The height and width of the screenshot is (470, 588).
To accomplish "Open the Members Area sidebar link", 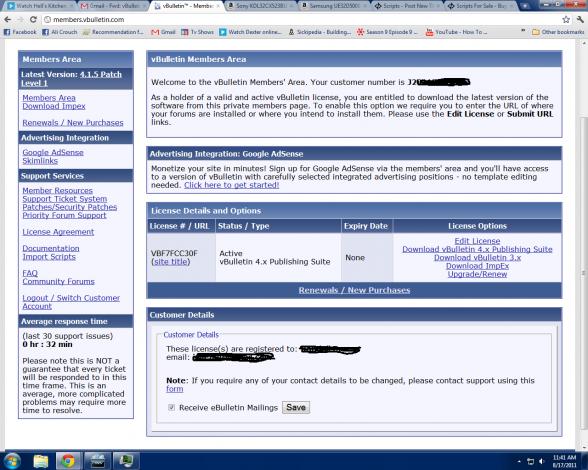I will click(x=49, y=98).
